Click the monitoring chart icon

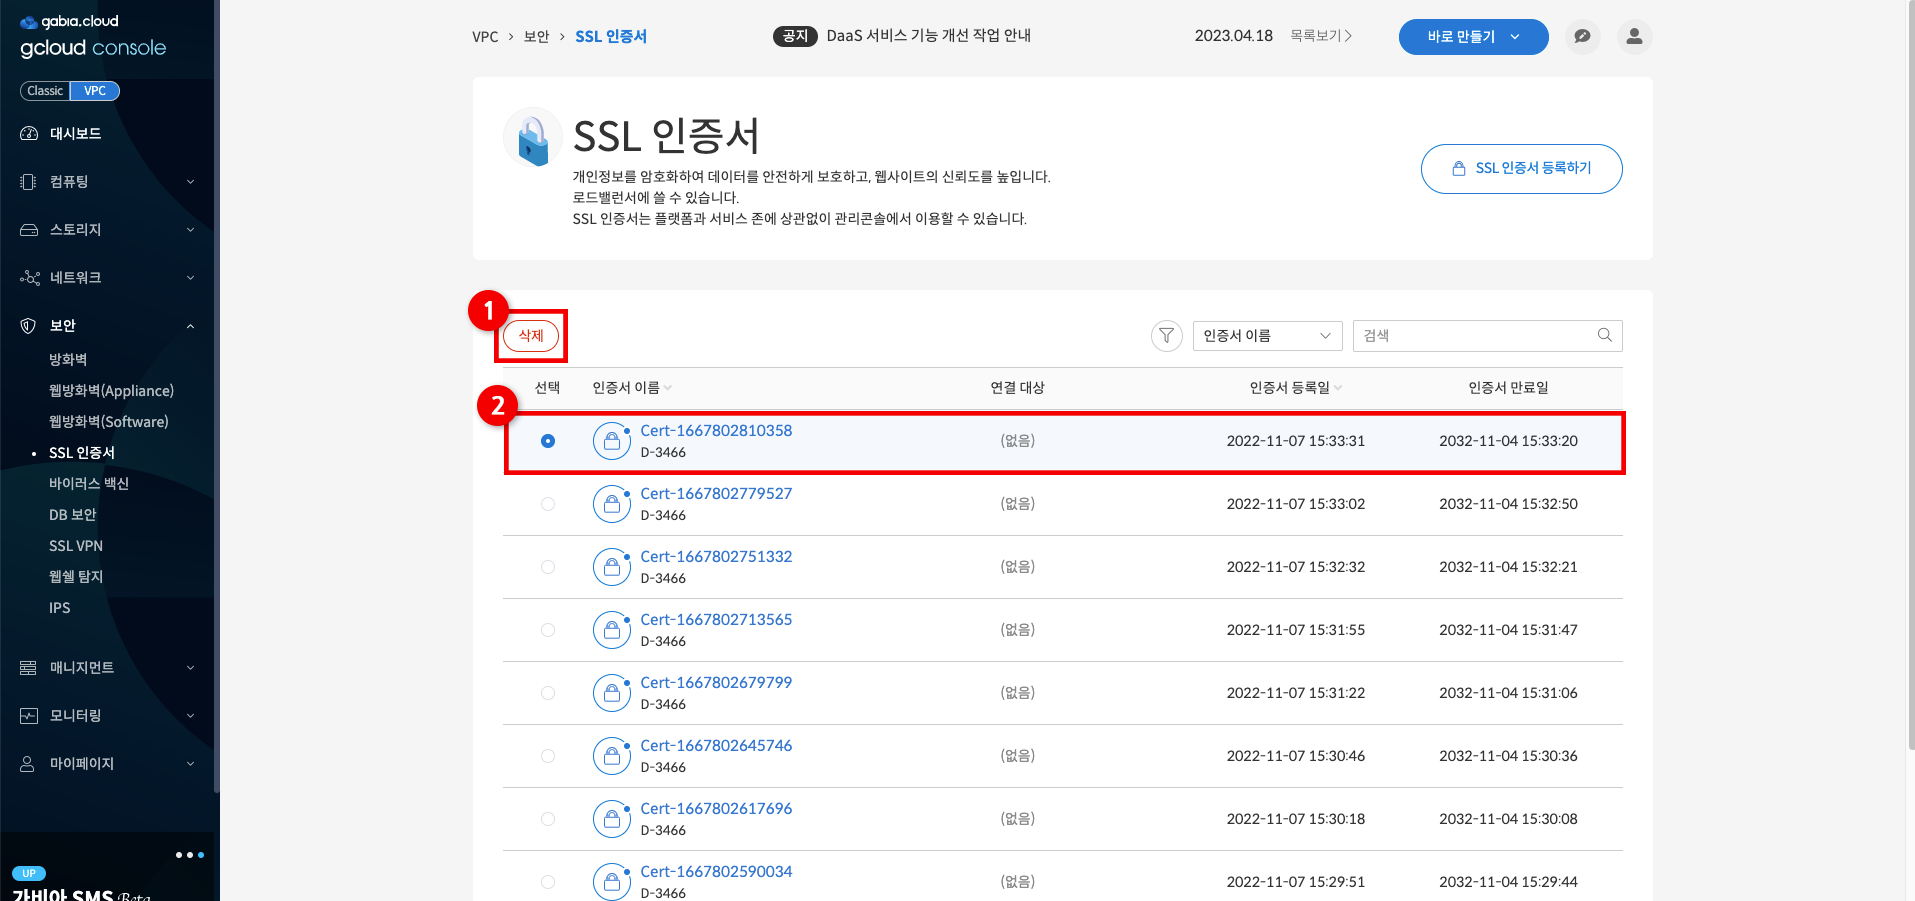(29, 716)
